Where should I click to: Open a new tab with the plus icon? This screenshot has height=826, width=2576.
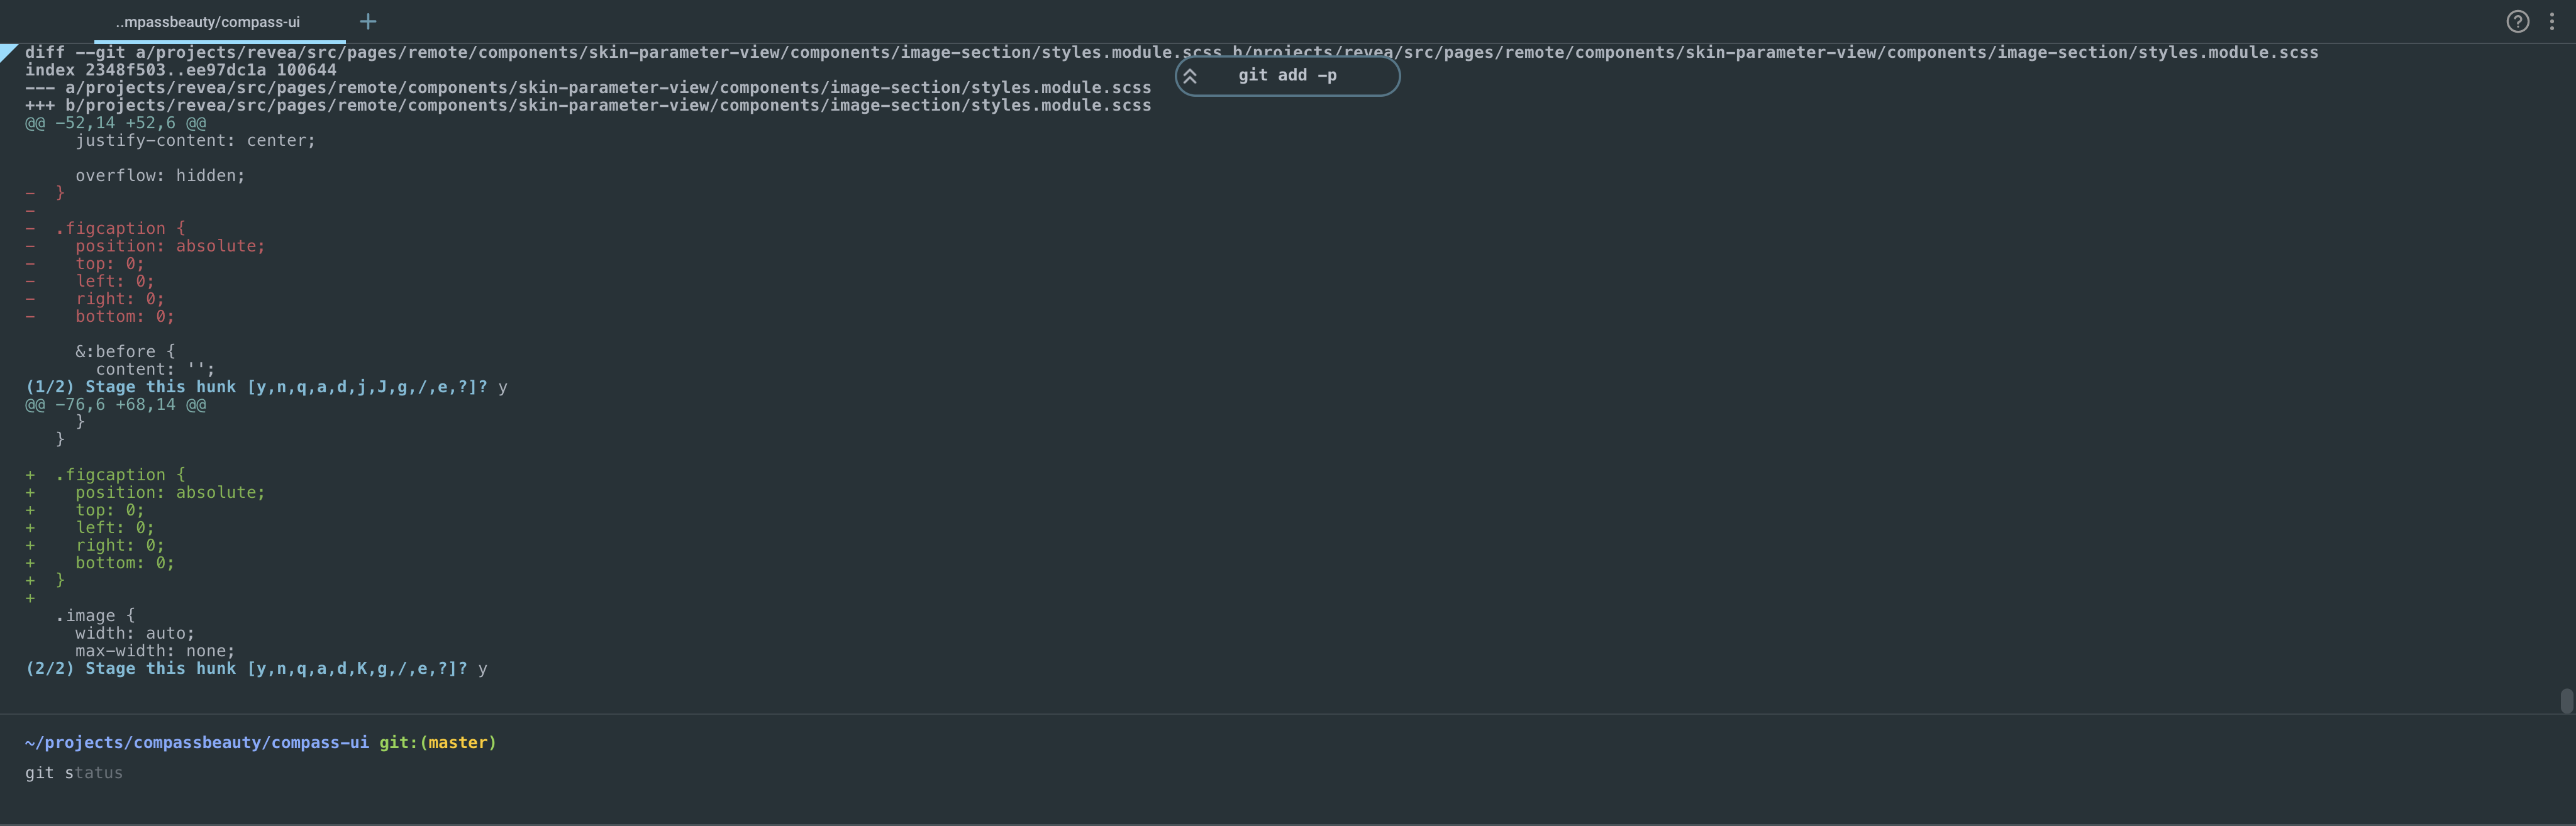pyautogui.click(x=368, y=20)
